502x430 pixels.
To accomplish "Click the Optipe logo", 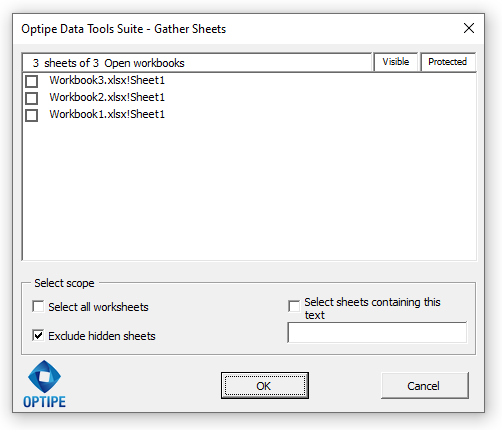I will [44, 384].
